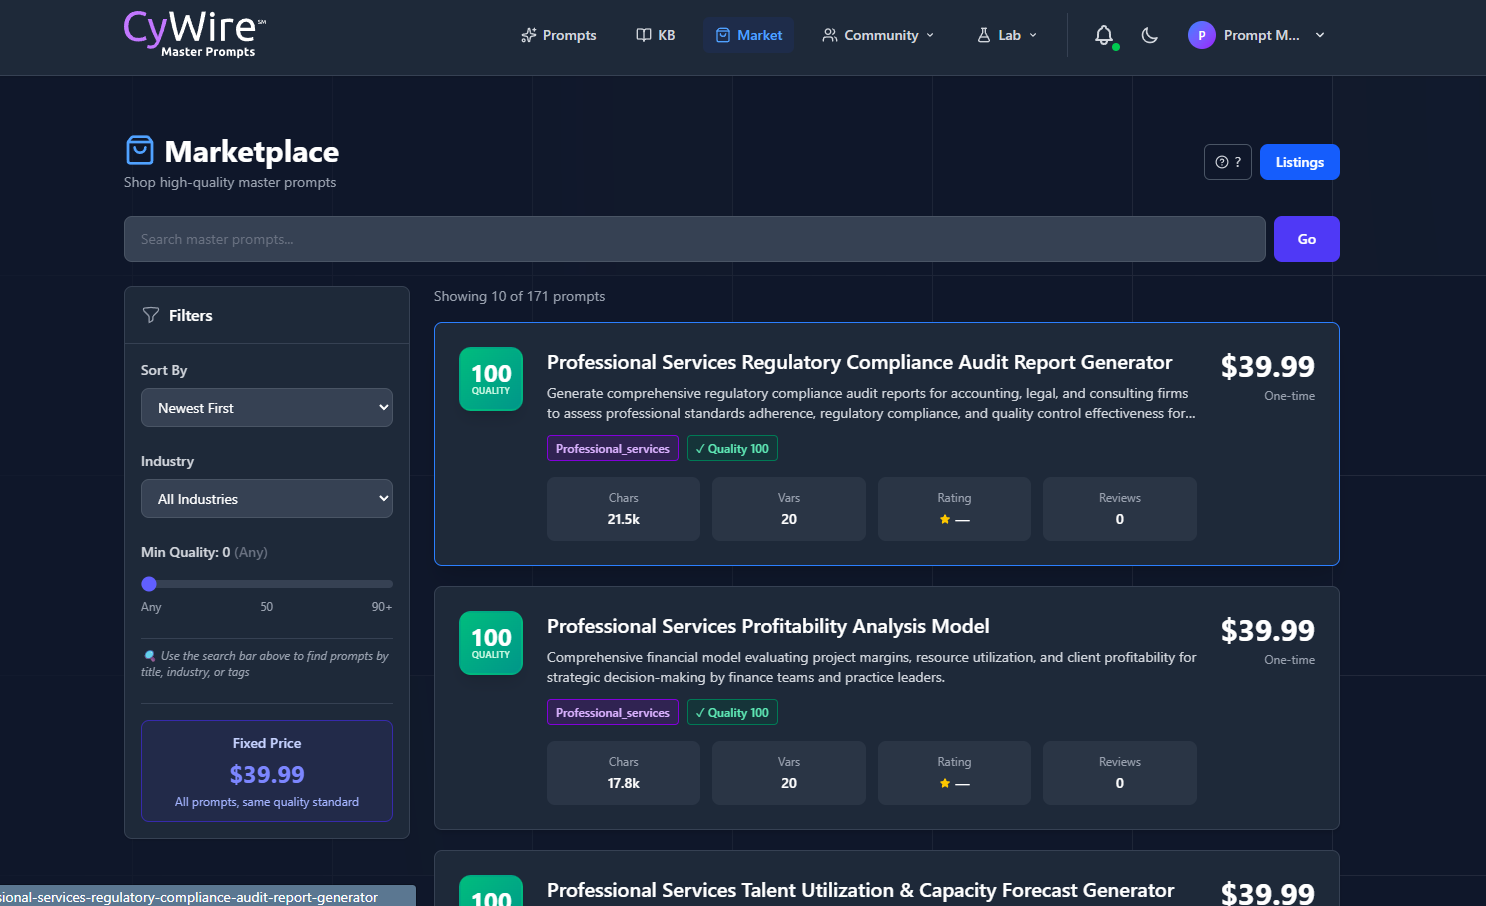The image size is (1486, 906).
Task: Open Professional Services Talent Utilization & Capacity Forecast Generator
Action: tap(861, 890)
